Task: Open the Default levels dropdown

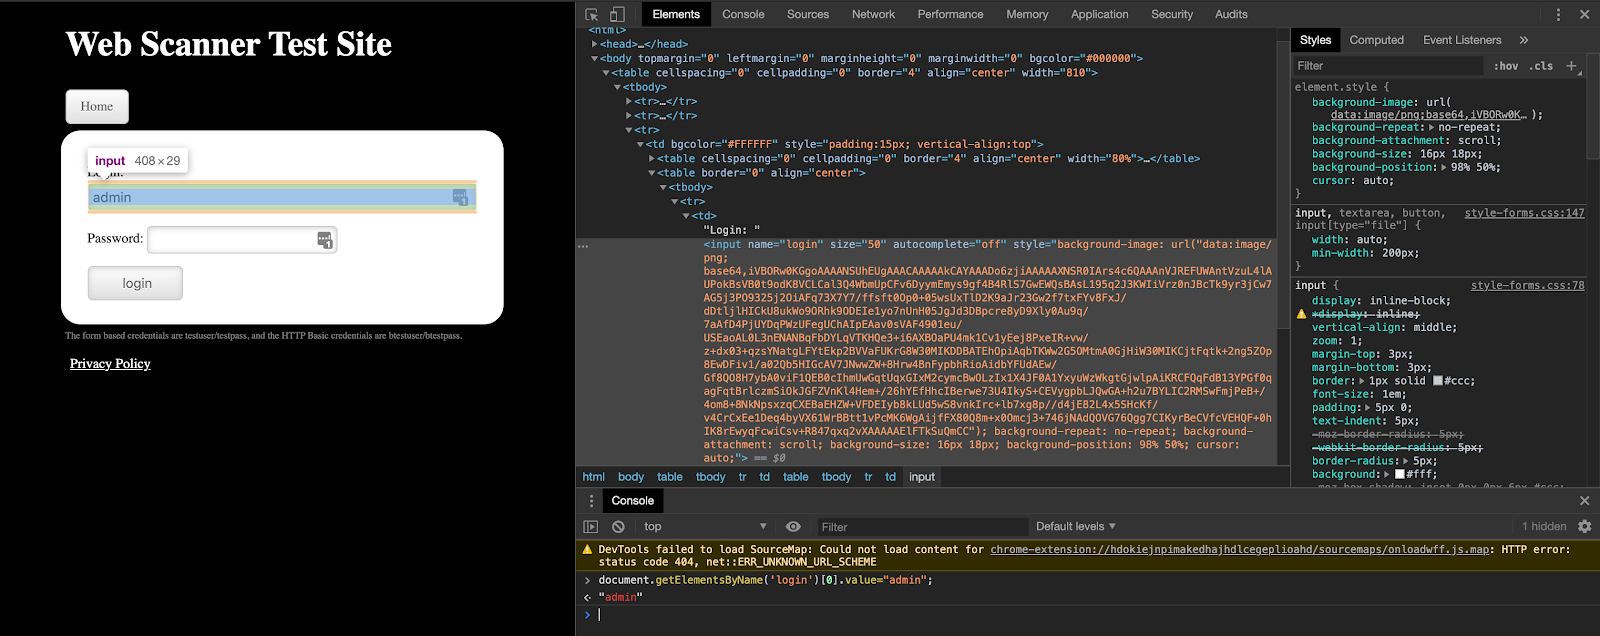Action: point(1075,526)
